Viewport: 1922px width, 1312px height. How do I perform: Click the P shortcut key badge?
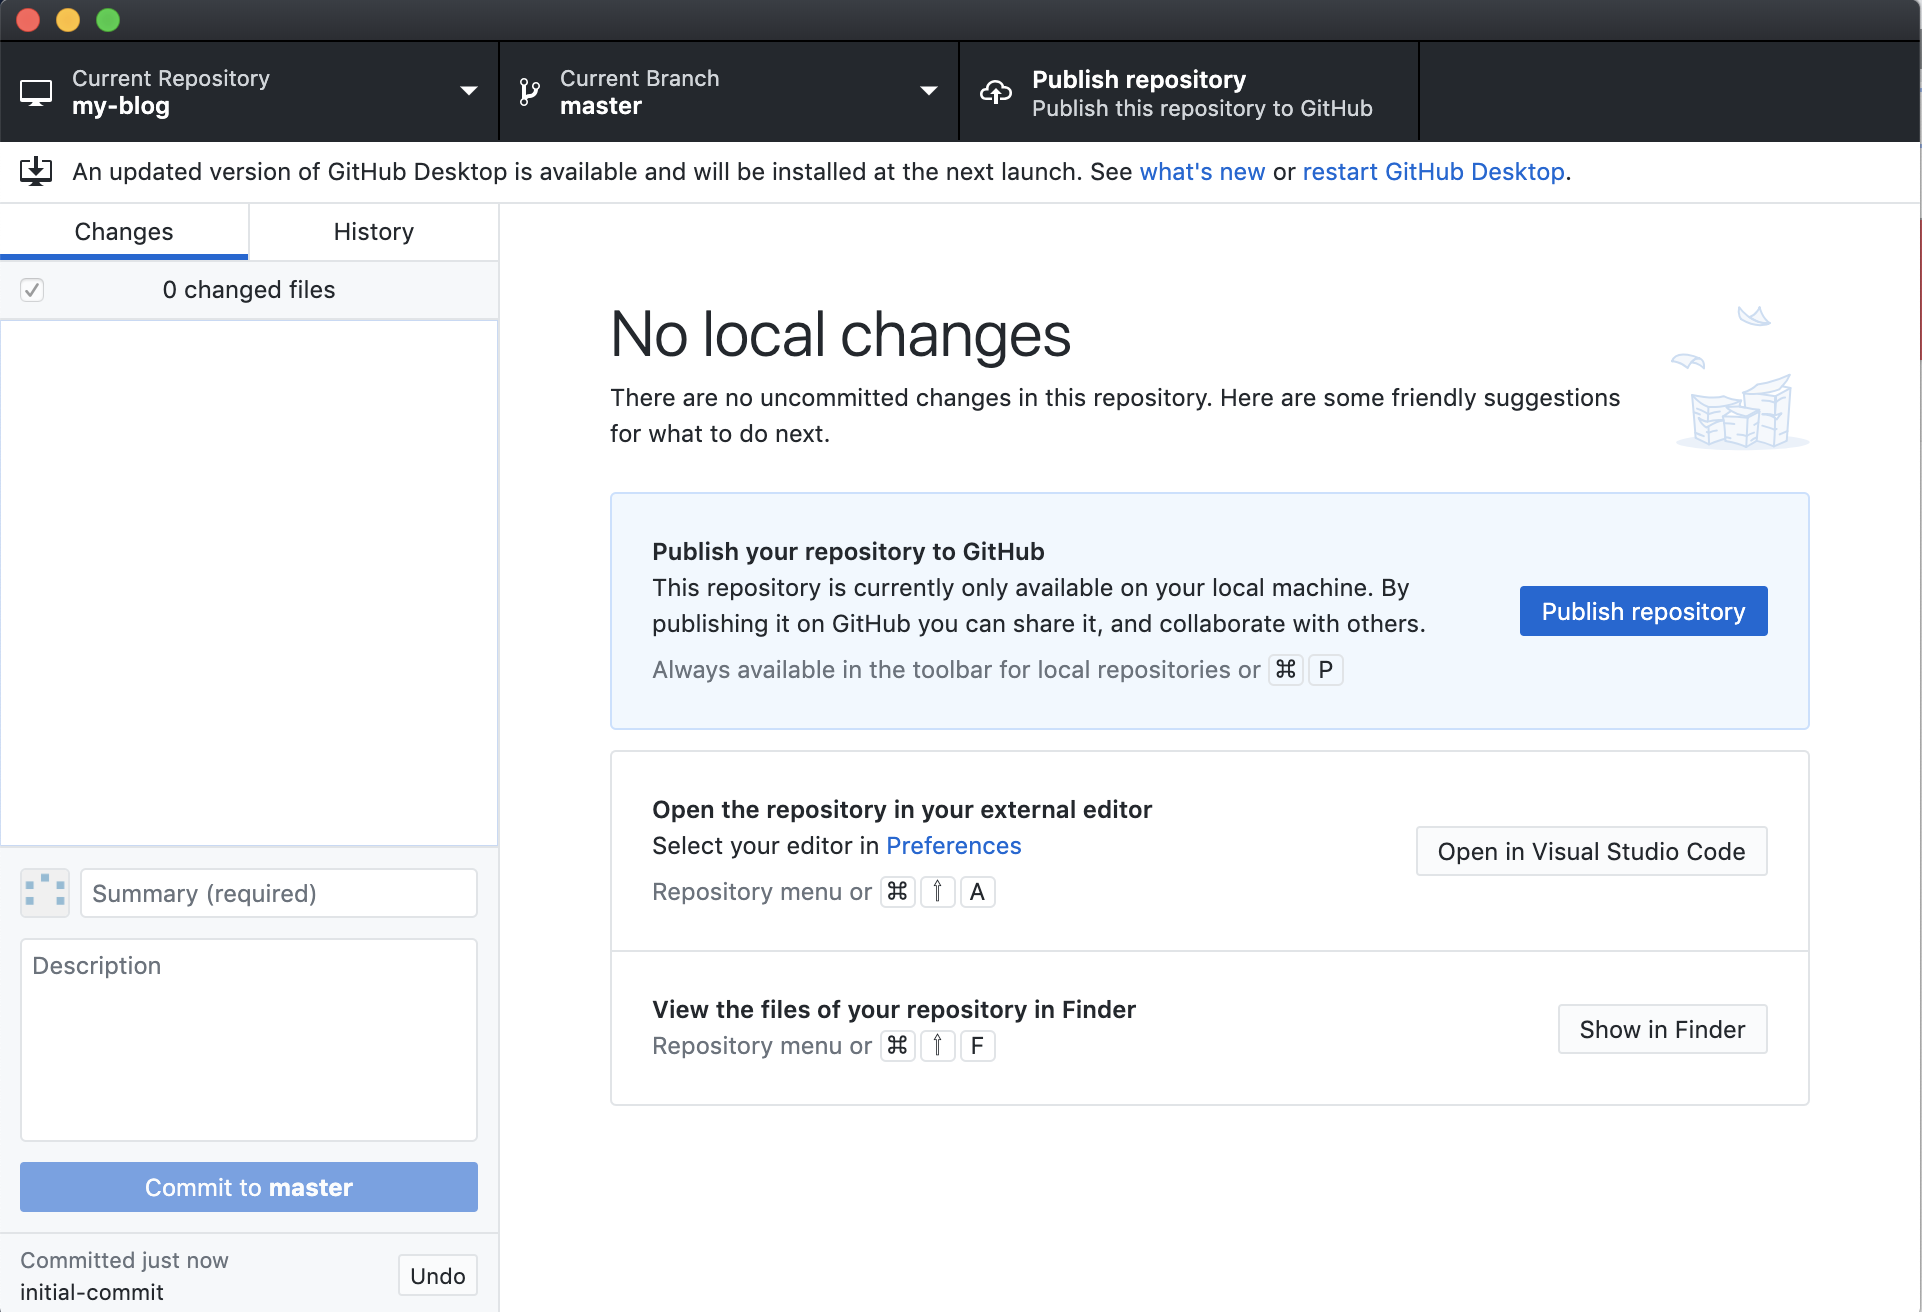point(1325,670)
